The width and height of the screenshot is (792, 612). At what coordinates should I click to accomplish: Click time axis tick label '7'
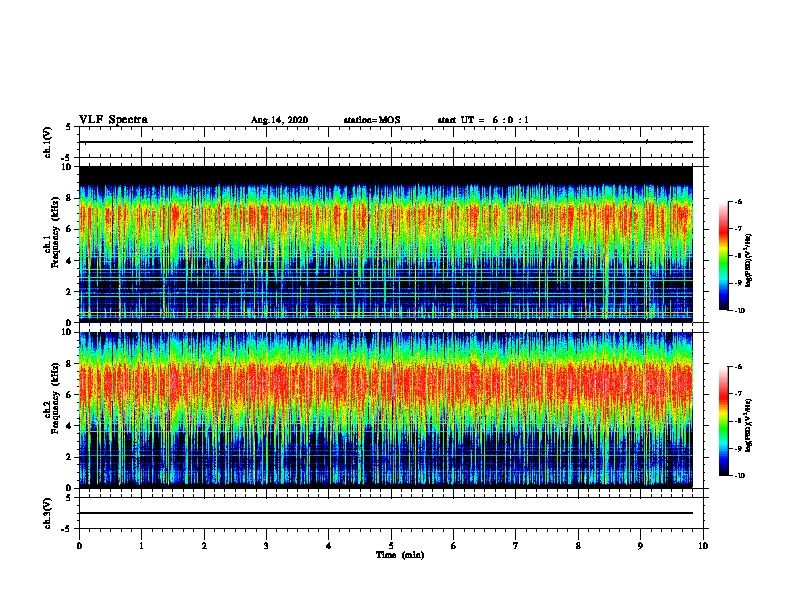pyautogui.click(x=516, y=546)
